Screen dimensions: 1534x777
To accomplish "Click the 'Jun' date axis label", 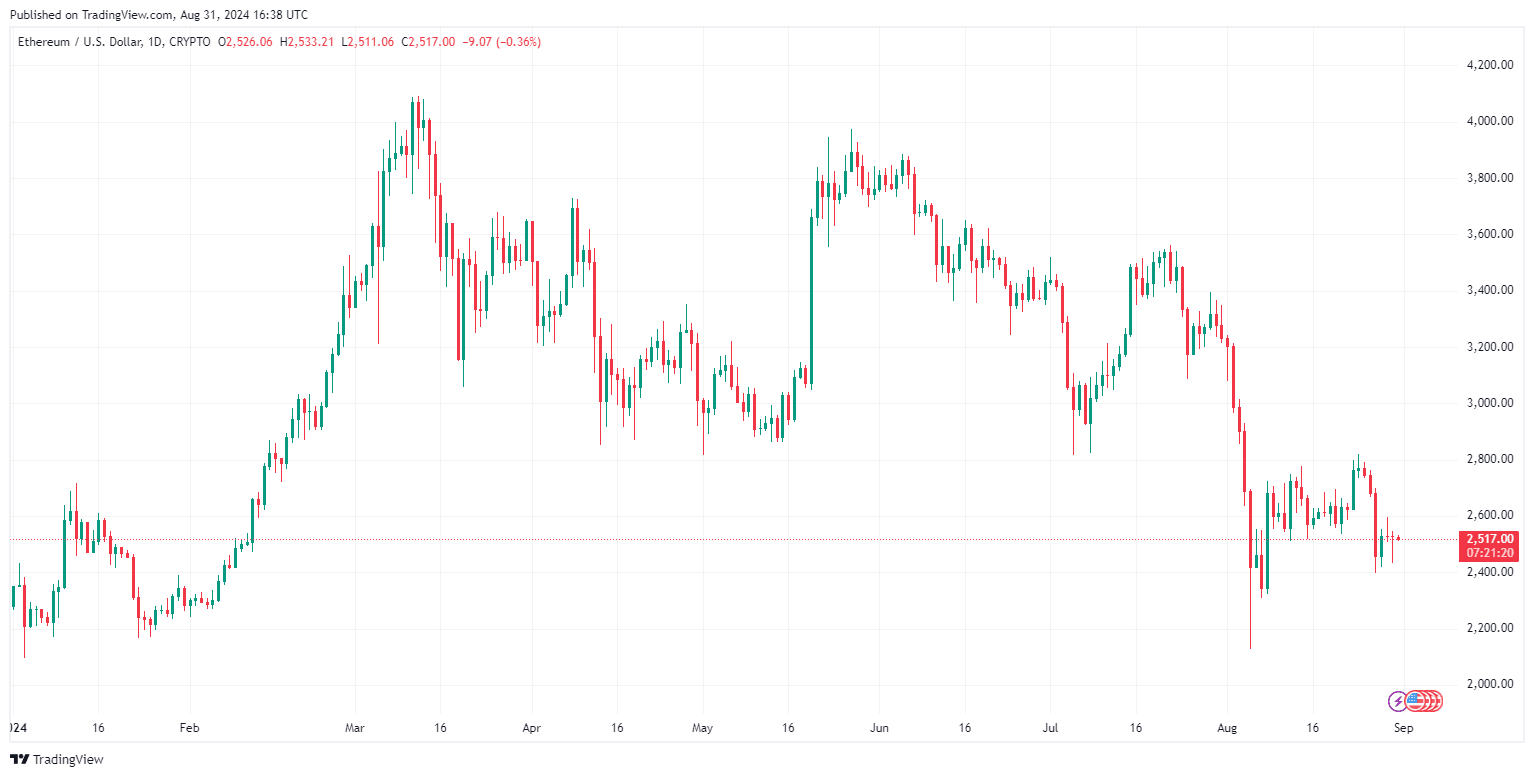I will [878, 729].
